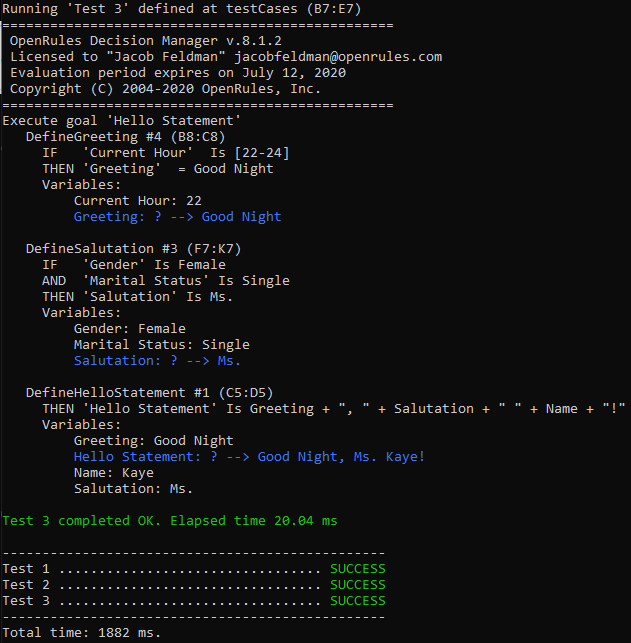Click the blue Hello Statement result line
This screenshot has height=643, width=631.
pyautogui.click(x=249, y=457)
